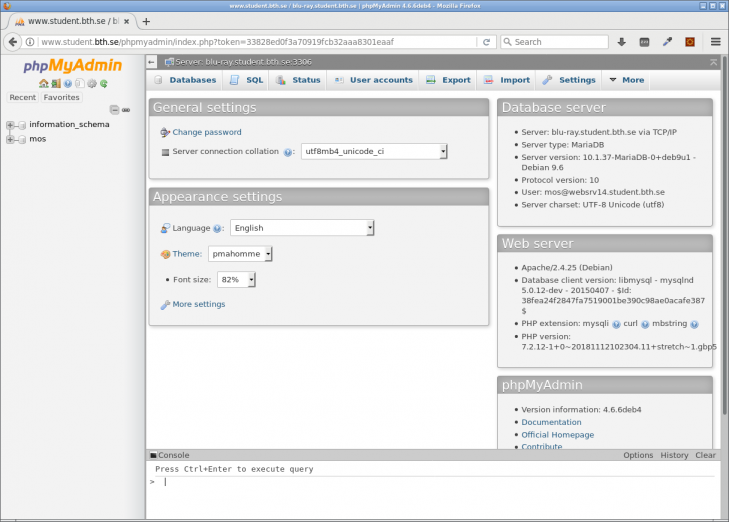The height and width of the screenshot is (522, 729).
Task: Open navigation panel settings gear icon
Action: pos(92,84)
